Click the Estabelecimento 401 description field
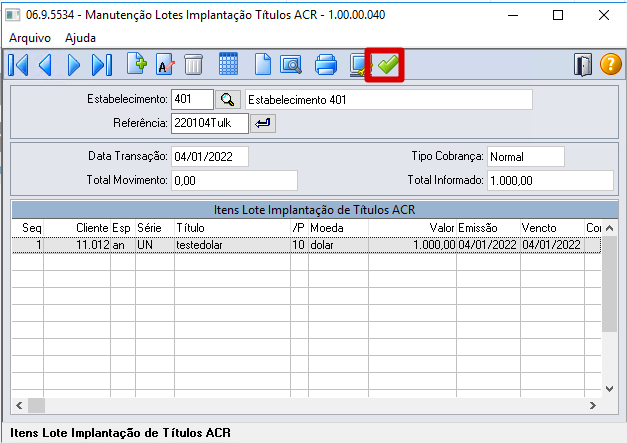Image resolution: width=627 pixels, height=443 pixels. pyautogui.click(x=389, y=100)
